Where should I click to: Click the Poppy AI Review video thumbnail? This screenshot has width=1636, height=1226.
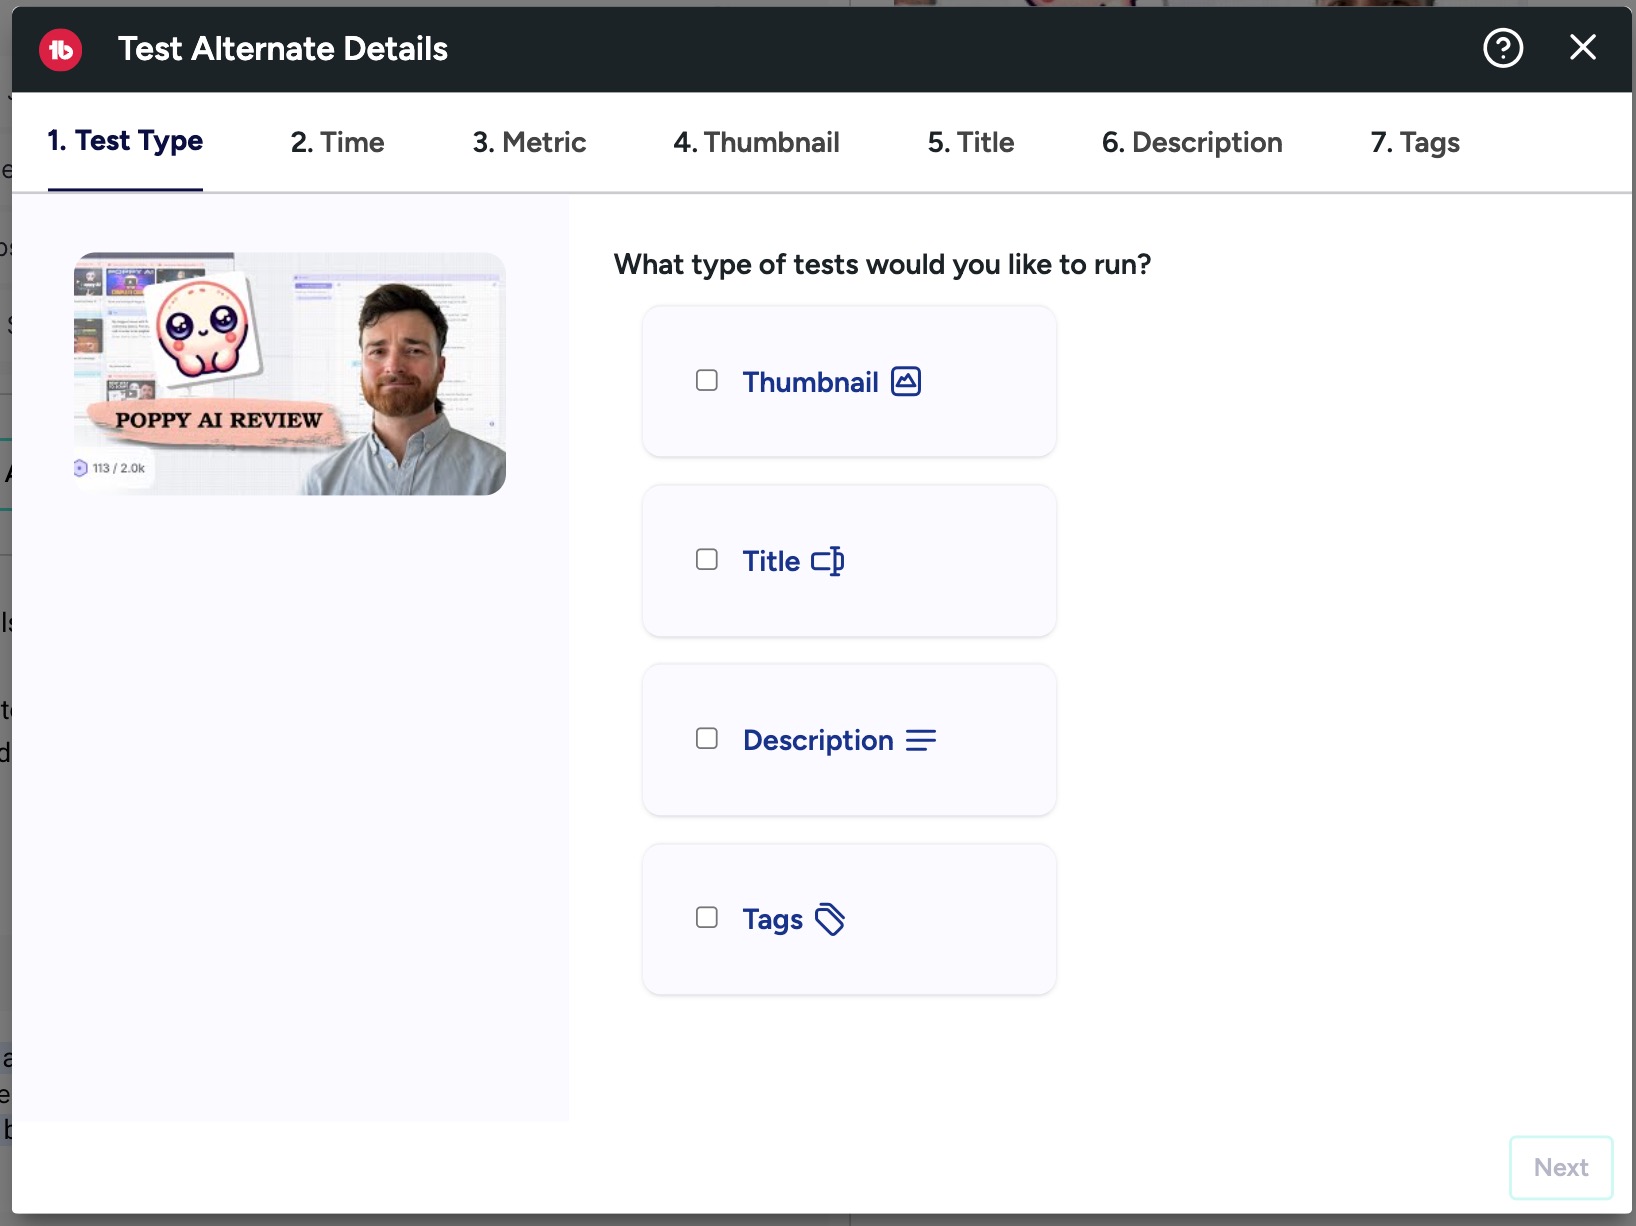(290, 373)
